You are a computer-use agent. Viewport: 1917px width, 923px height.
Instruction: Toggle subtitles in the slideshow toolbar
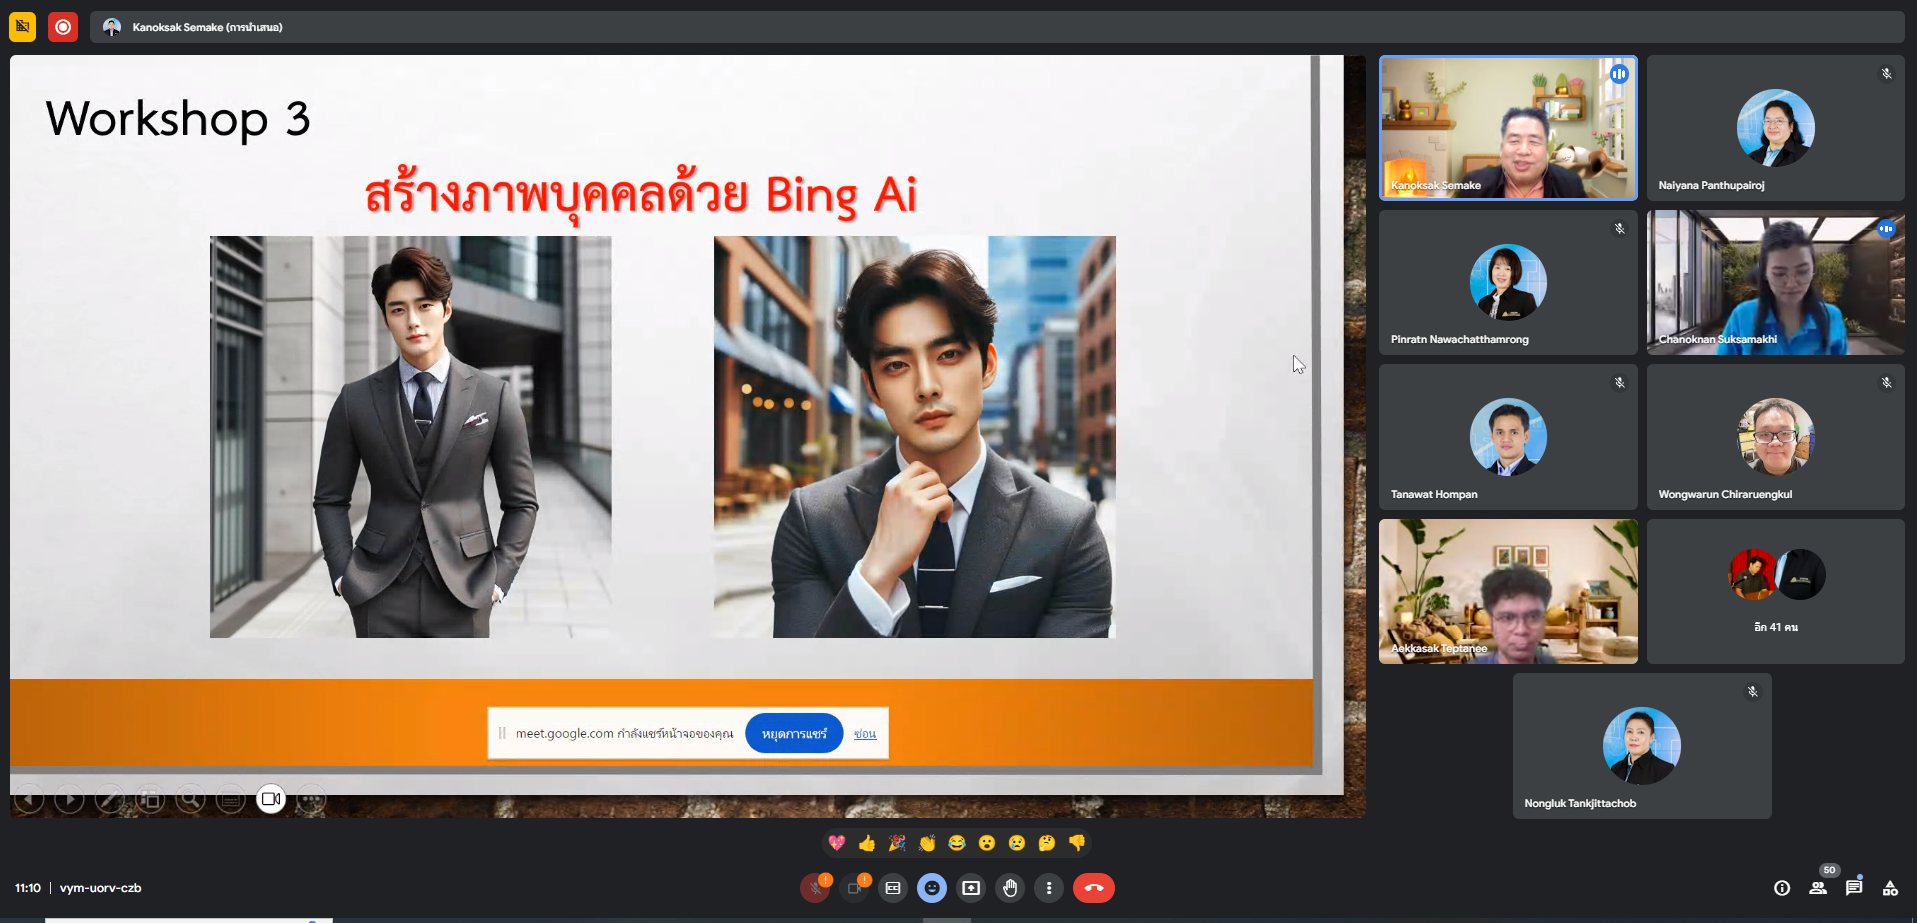pyautogui.click(x=231, y=799)
